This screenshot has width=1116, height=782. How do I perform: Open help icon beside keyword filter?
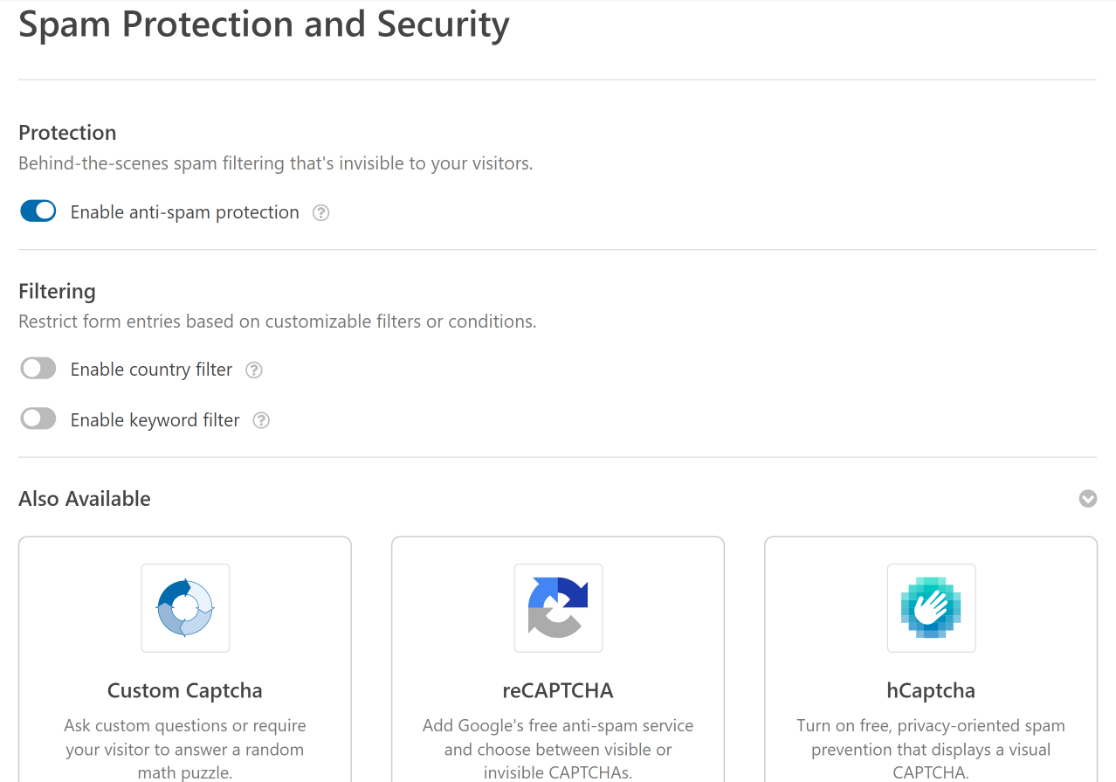pyautogui.click(x=261, y=421)
